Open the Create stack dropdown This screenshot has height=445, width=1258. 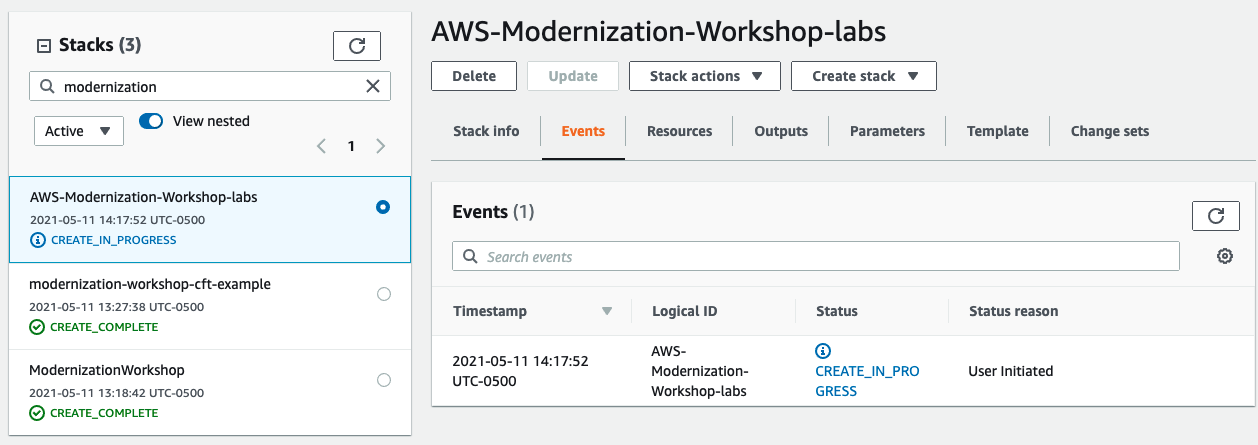pos(864,76)
